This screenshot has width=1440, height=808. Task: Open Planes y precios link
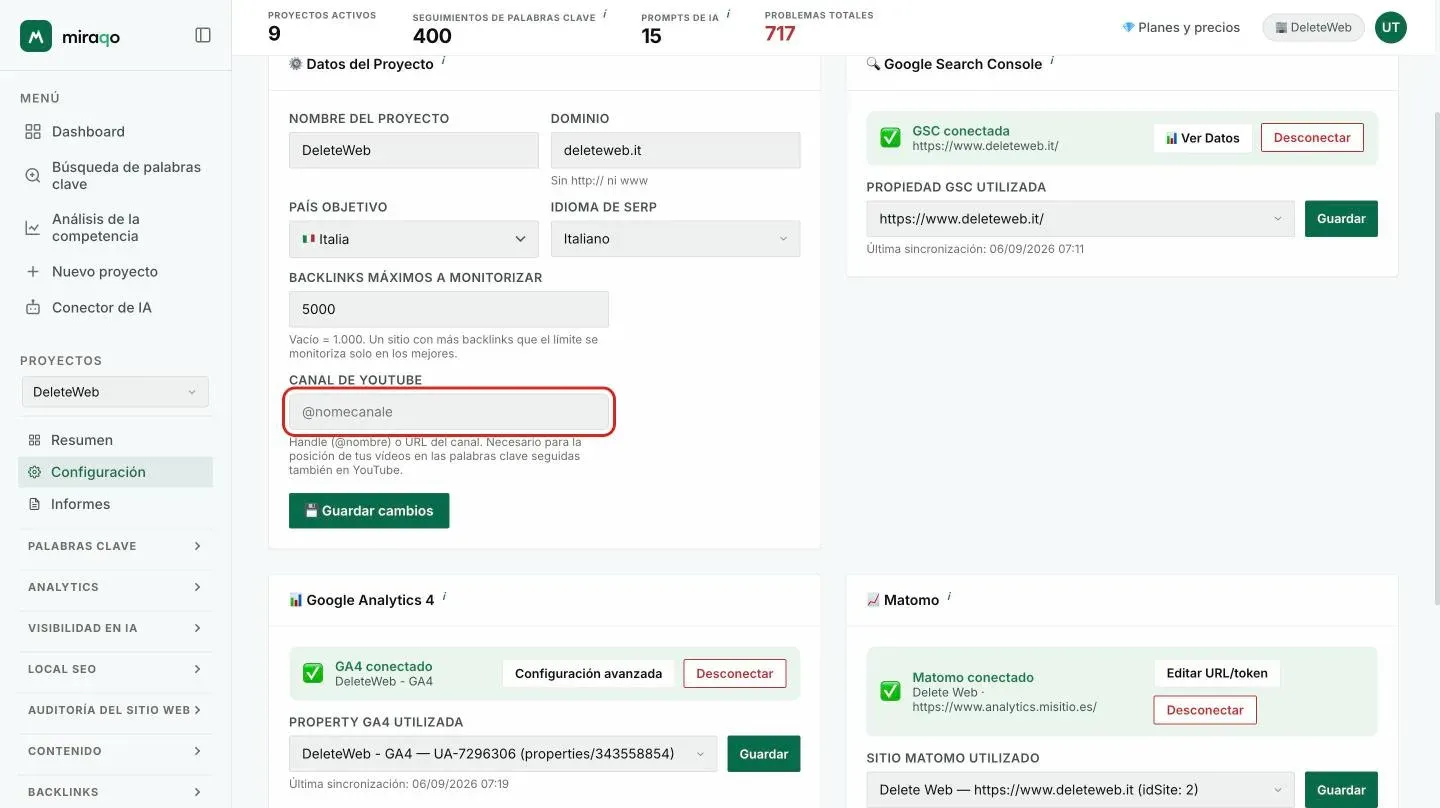click(x=1181, y=27)
